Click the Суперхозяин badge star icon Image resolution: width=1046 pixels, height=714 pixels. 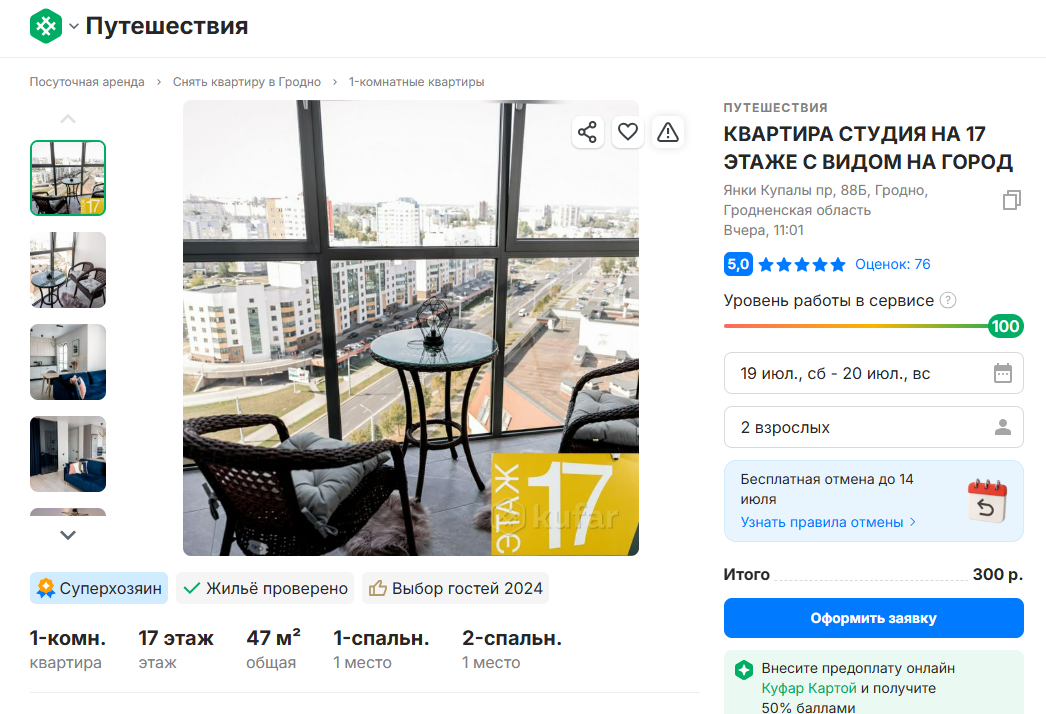click(x=45, y=588)
